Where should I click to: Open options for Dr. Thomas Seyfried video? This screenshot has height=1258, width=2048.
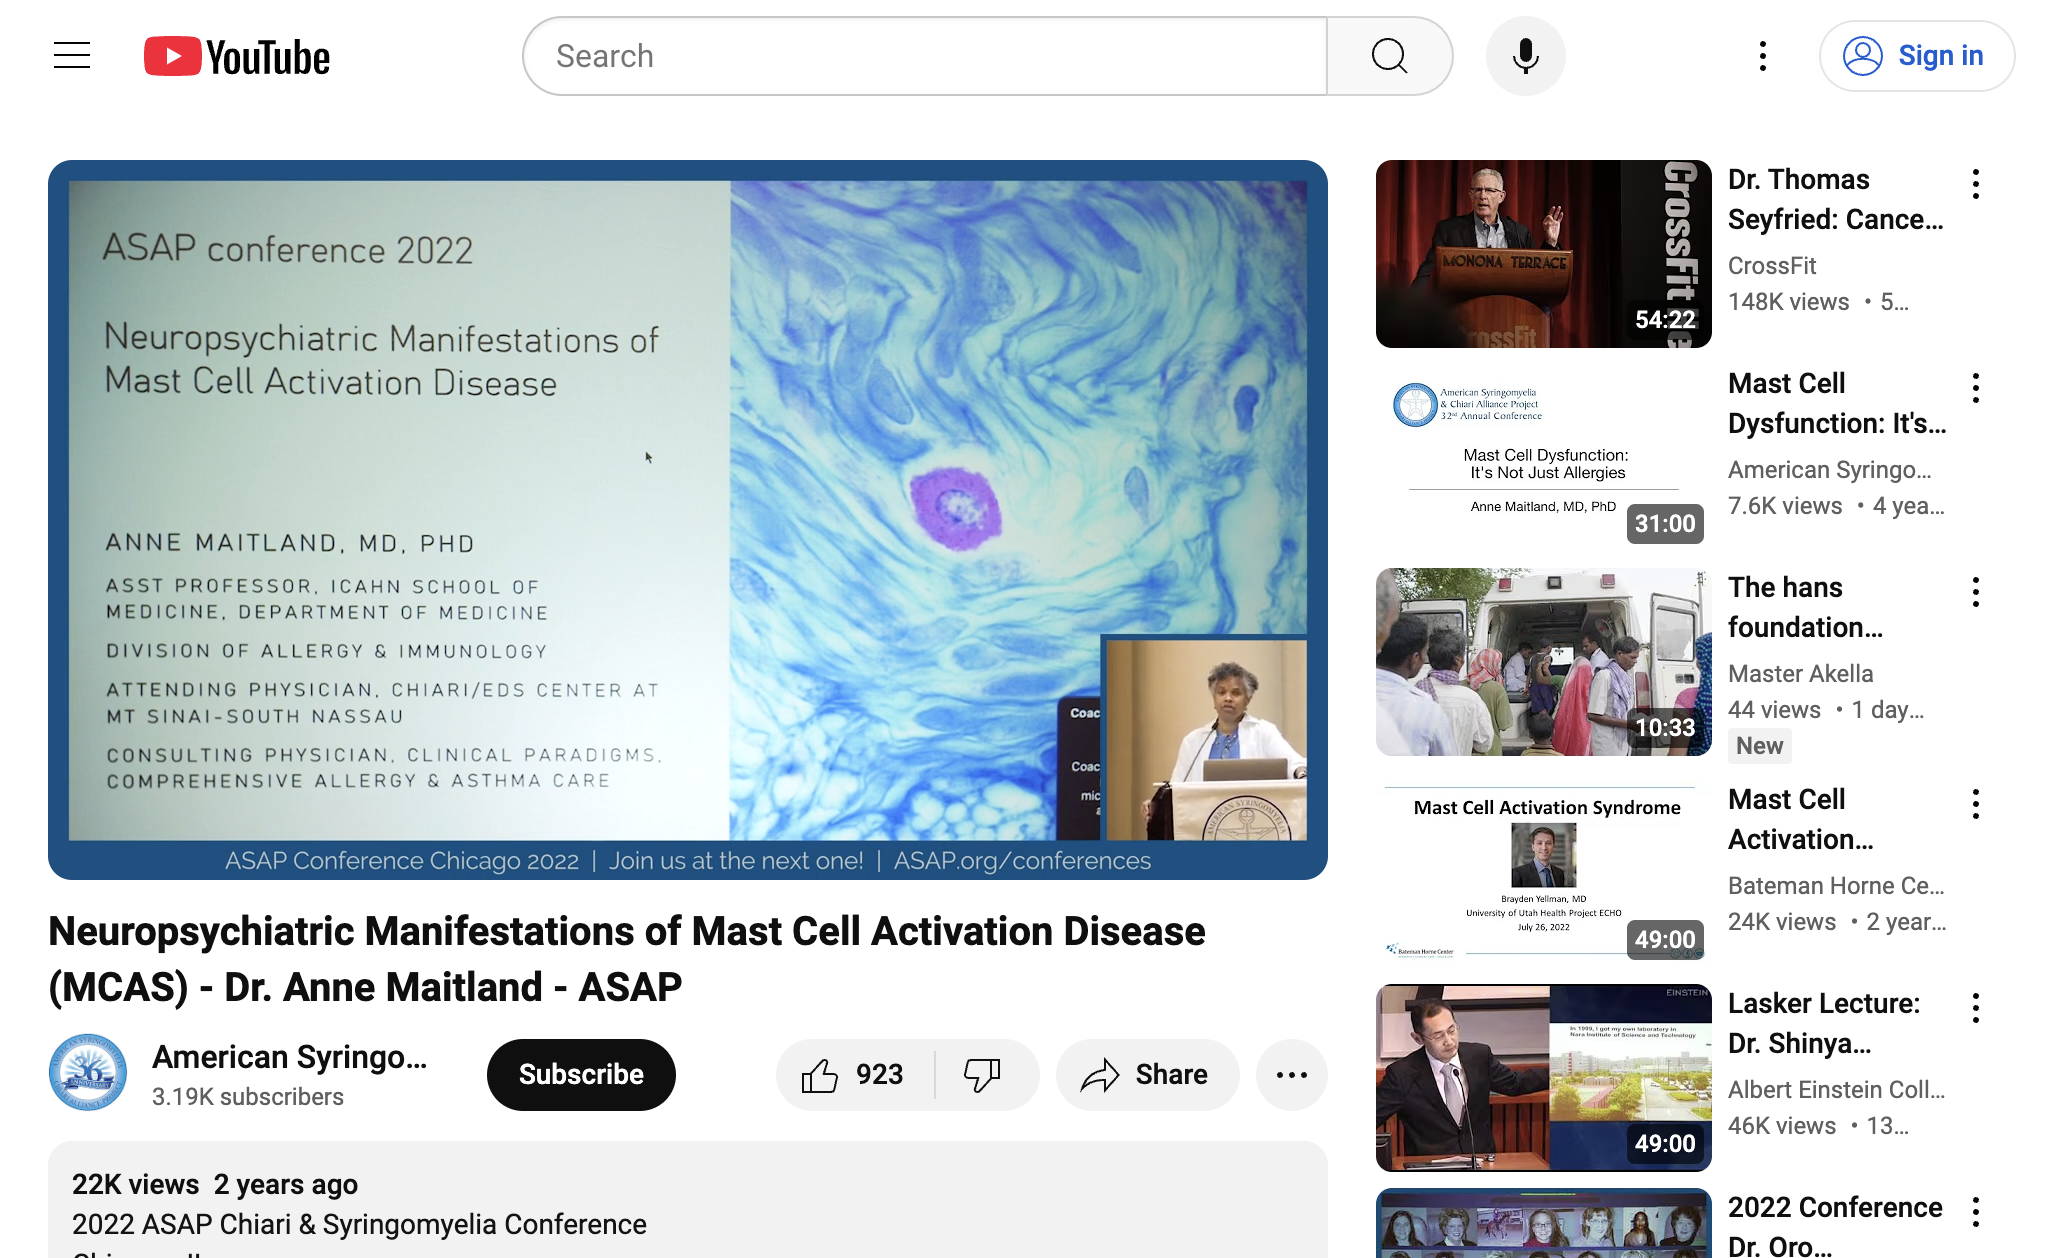click(1976, 184)
